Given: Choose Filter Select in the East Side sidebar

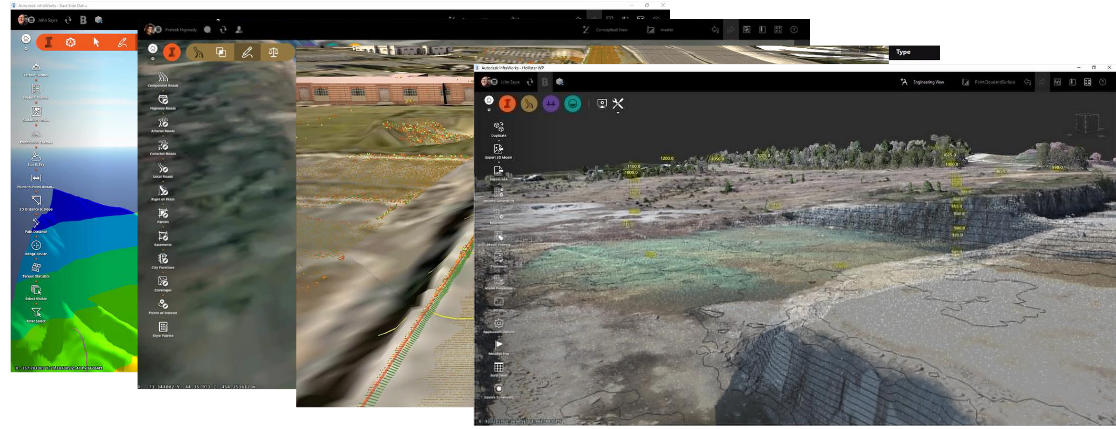Looking at the screenshot, I should tap(36, 315).
